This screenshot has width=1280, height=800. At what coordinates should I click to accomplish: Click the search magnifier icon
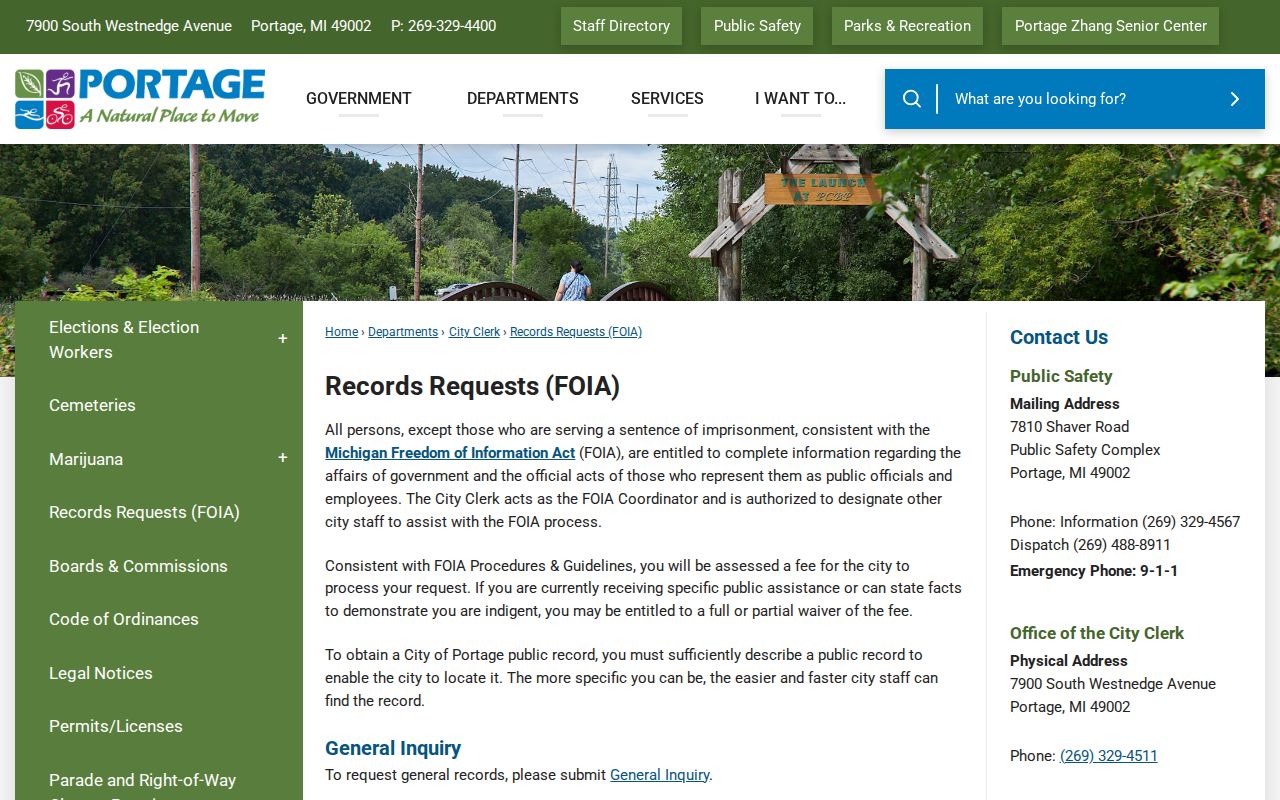coord(911,99)
